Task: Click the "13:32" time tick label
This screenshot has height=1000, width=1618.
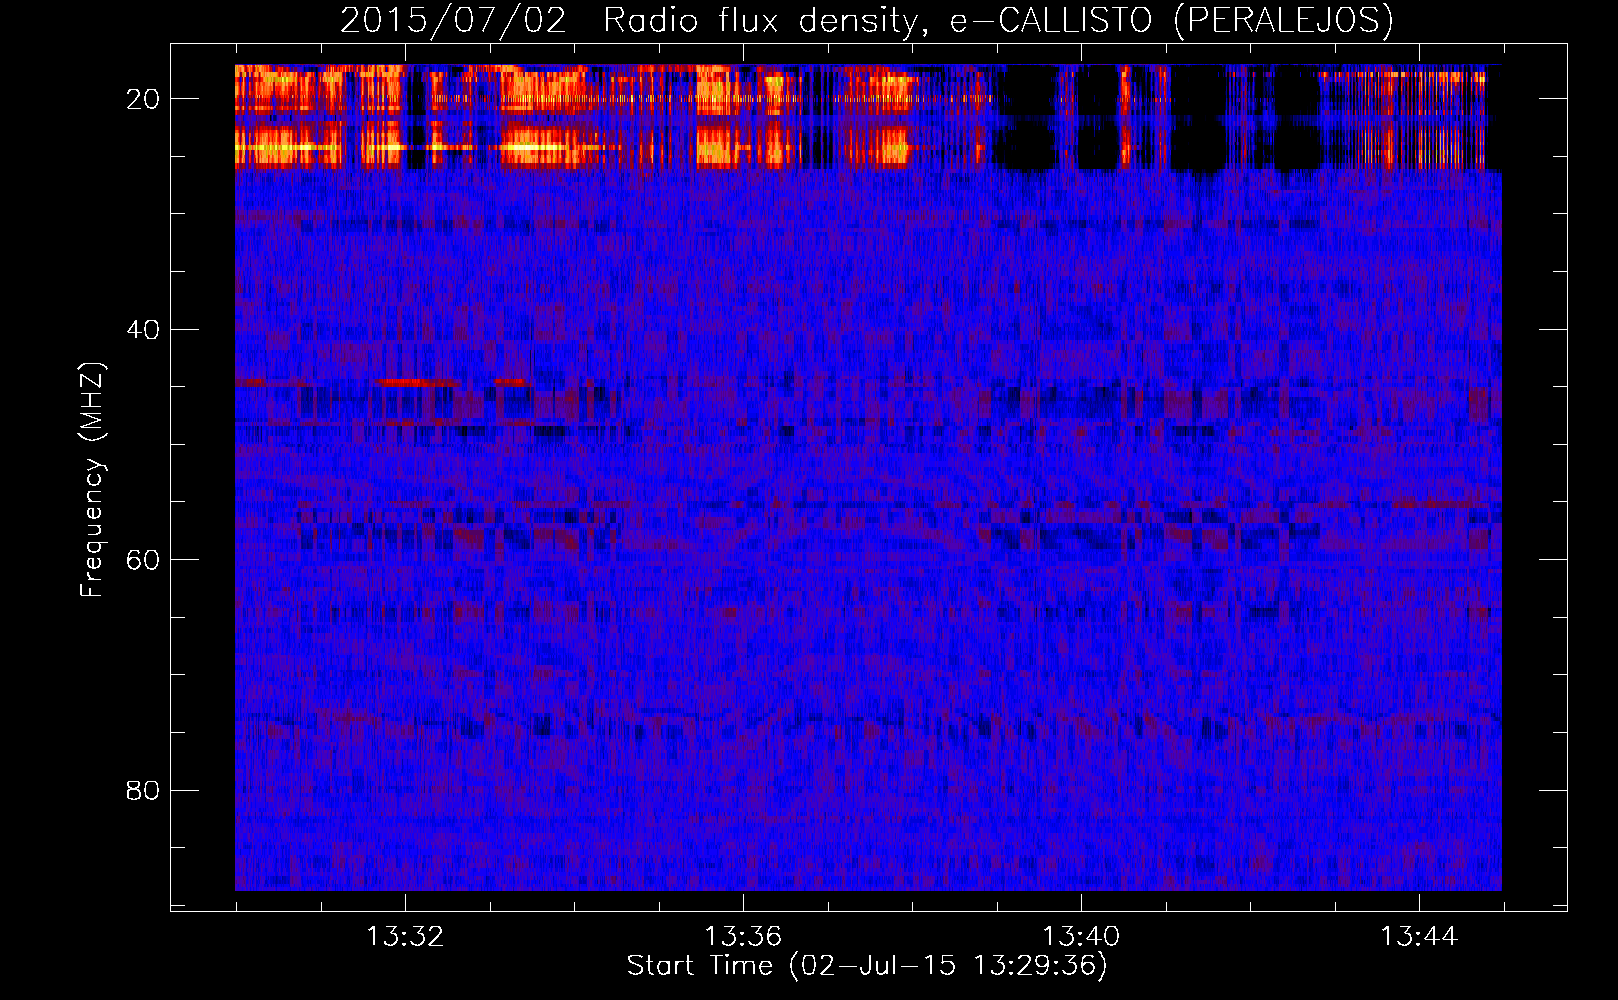Action: click(x=405, y=937)
